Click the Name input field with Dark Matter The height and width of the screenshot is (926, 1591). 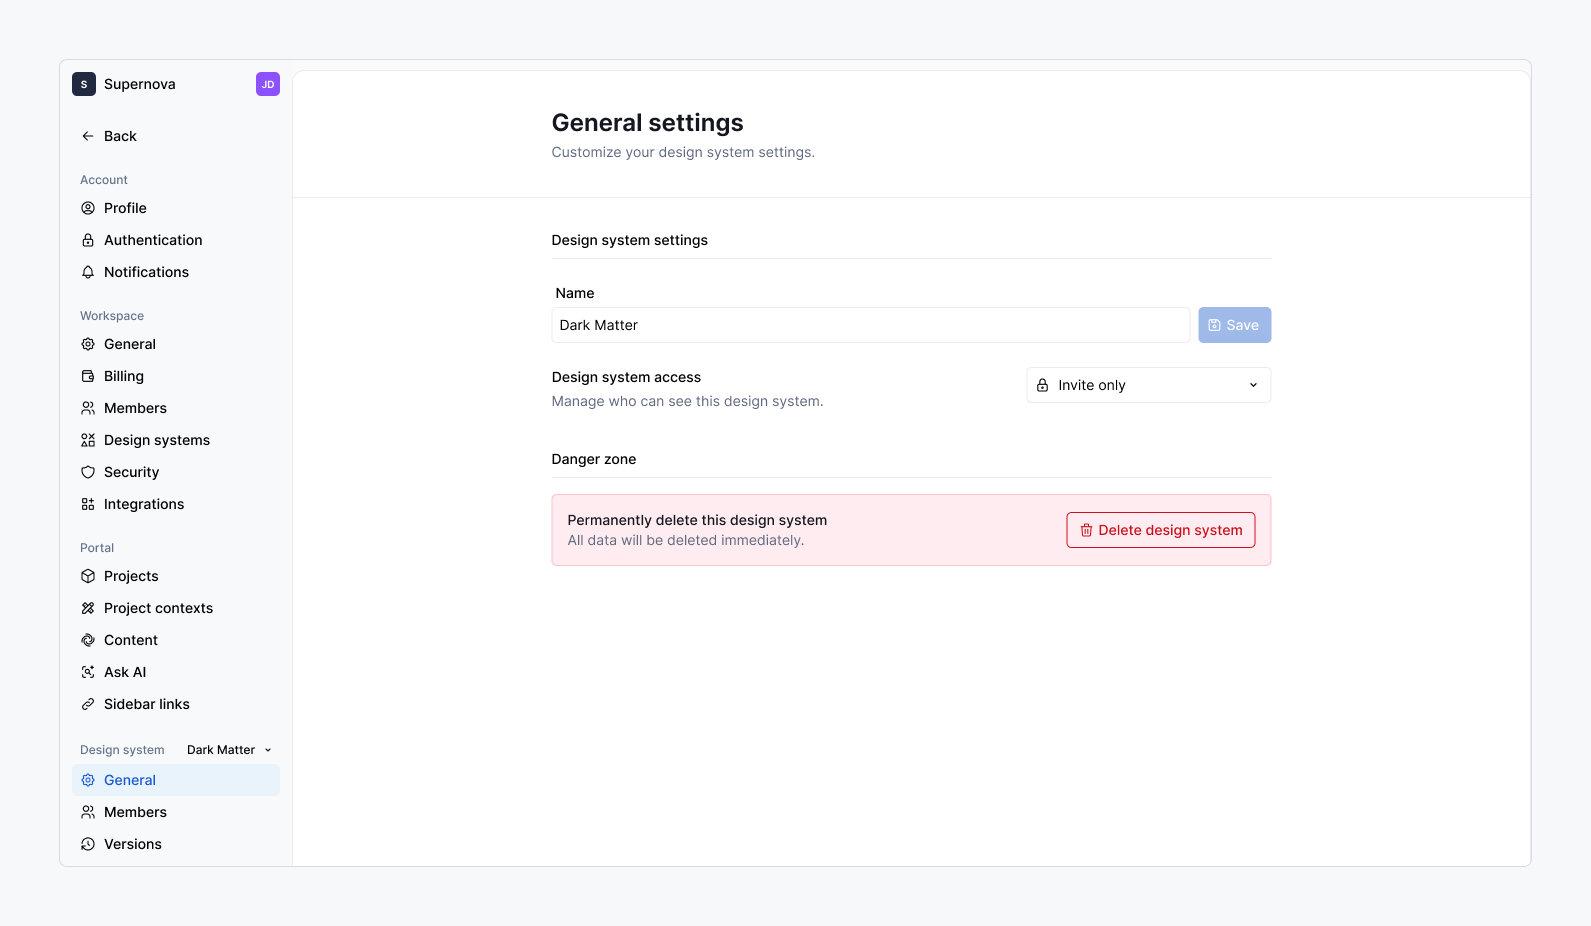pos(871,325)
